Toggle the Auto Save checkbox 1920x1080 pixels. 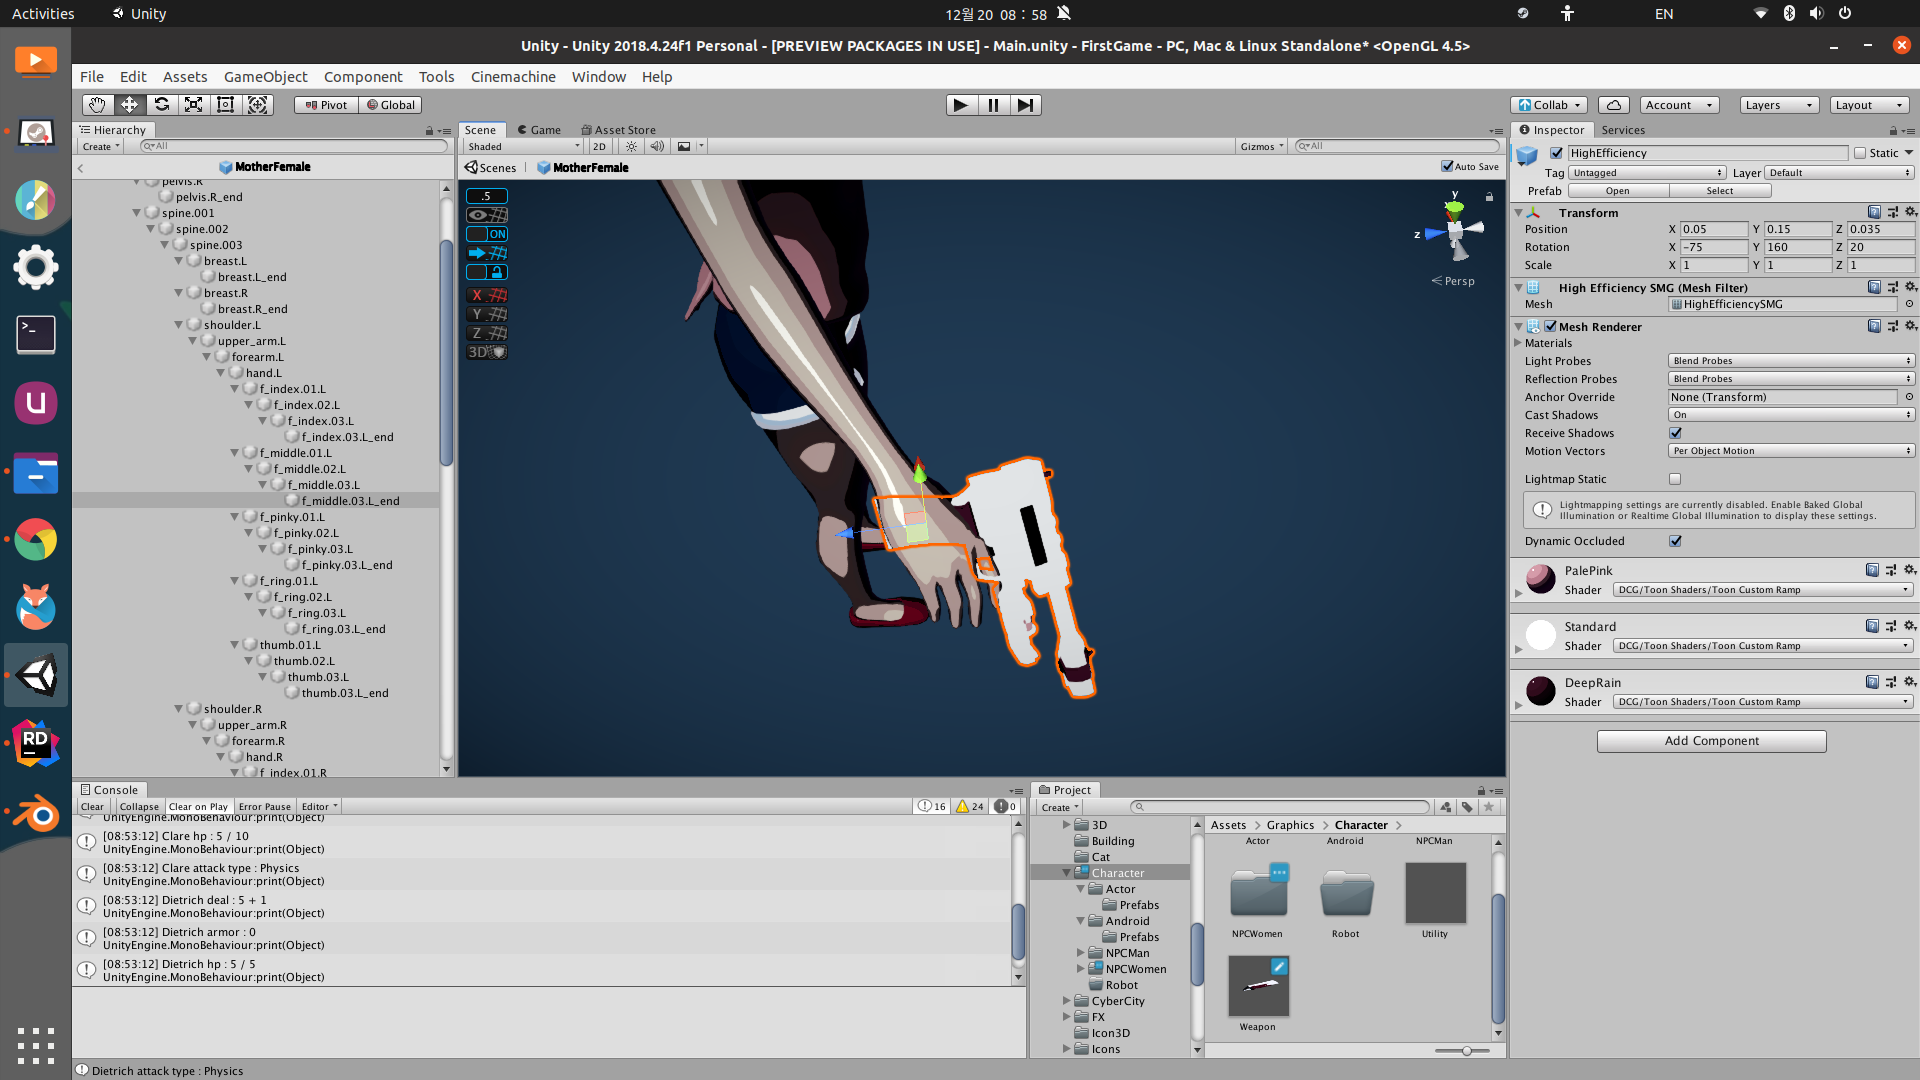(1447, 166)
